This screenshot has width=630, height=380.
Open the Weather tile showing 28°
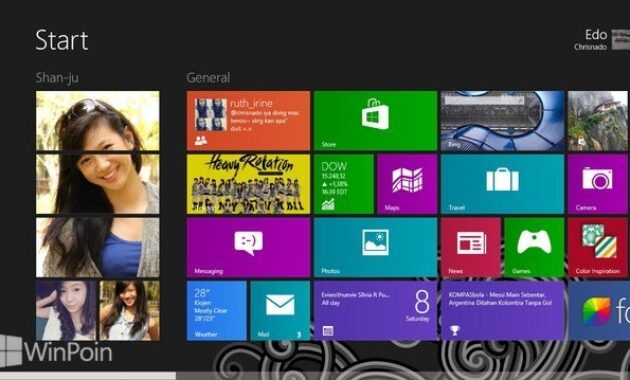pyautogui.click(x=217, y=311)
